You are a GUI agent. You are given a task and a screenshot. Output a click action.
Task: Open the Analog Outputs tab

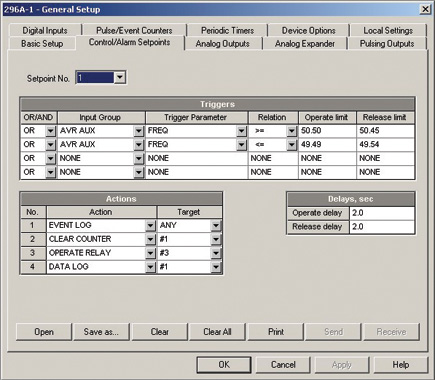(223, 44)
